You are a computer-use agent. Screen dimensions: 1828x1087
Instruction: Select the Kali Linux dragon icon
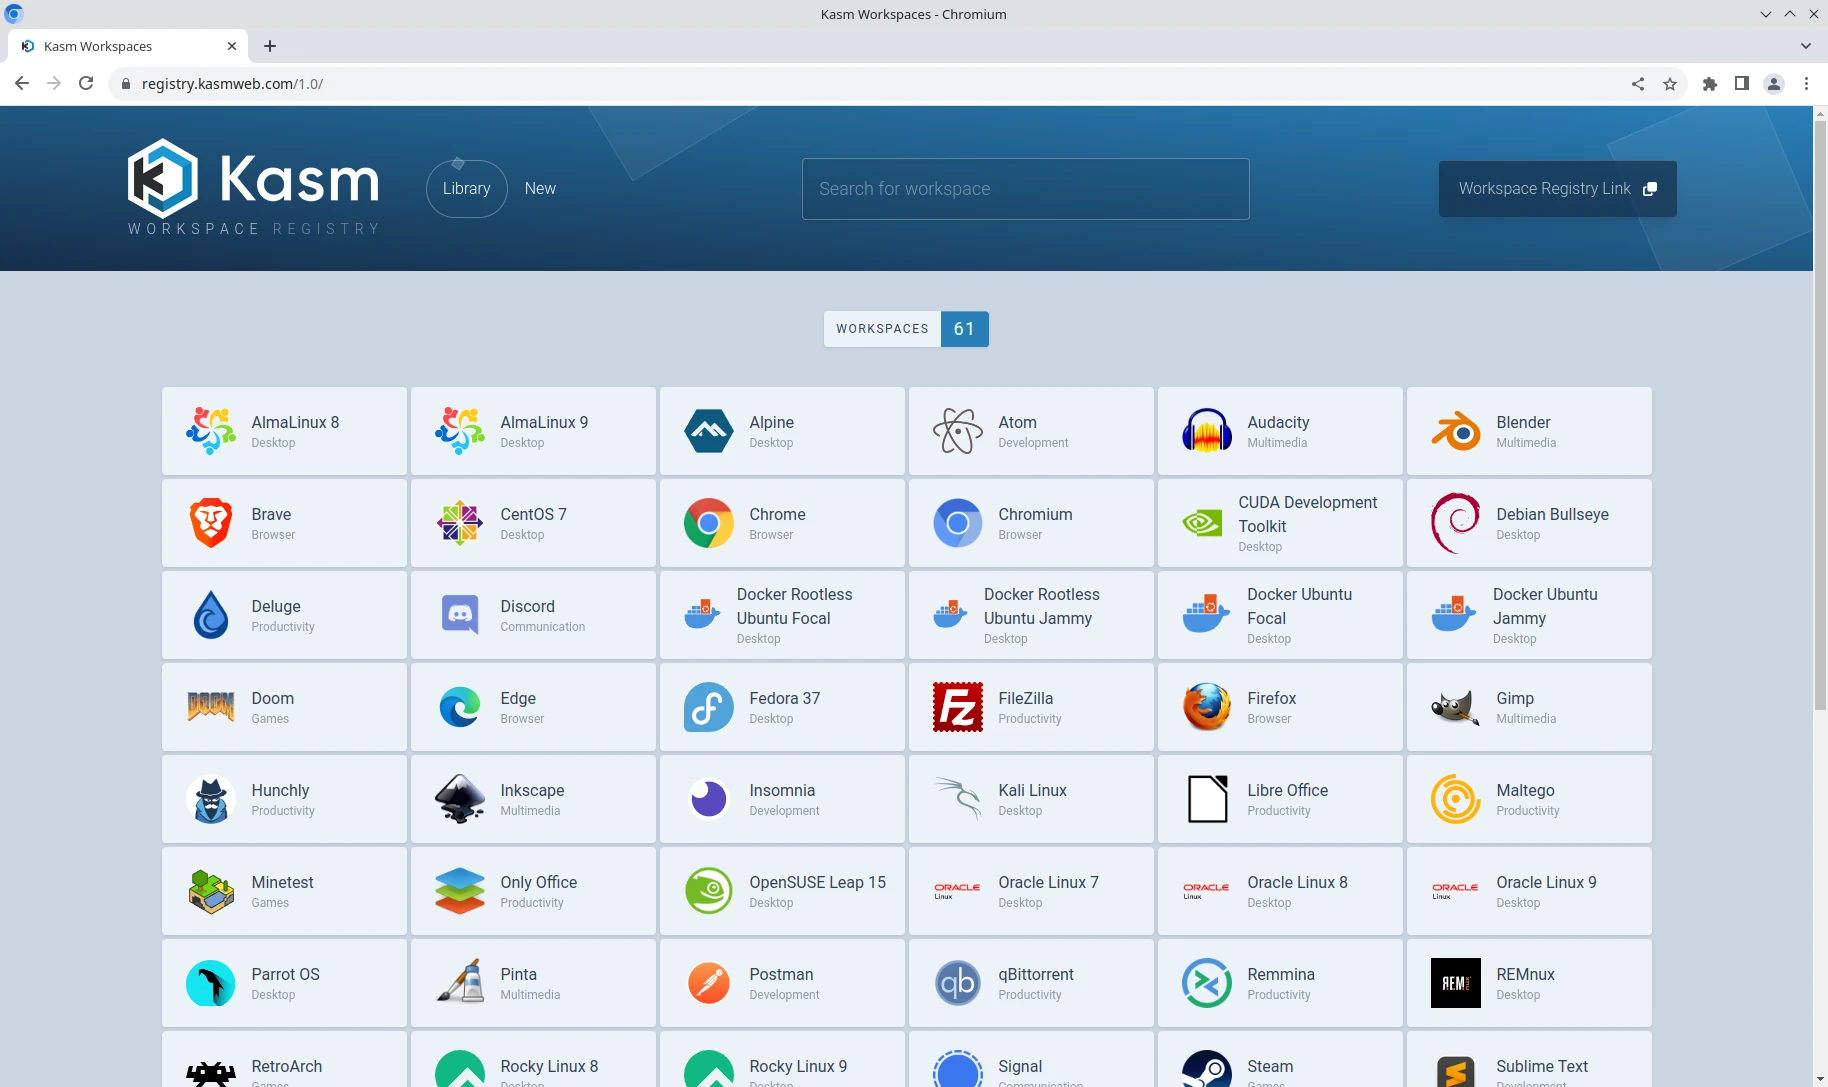tap(957, 799)
